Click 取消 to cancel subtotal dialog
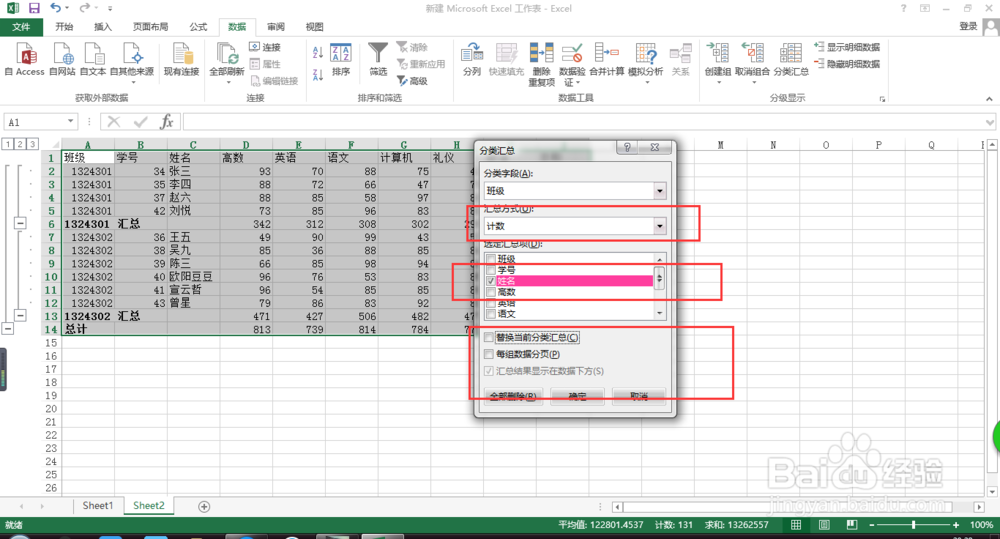Viewport: 1000px width, 539px height. coord(639,396)
